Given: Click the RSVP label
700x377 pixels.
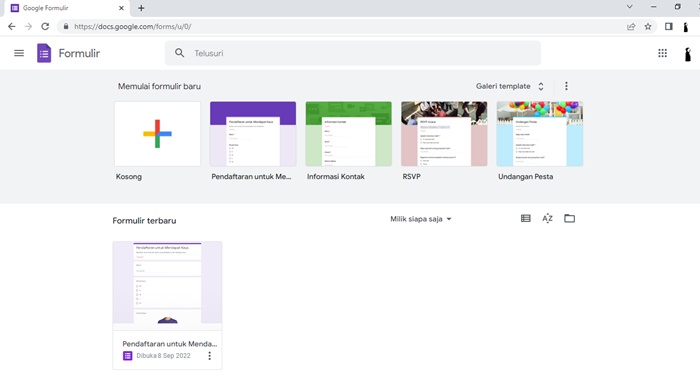Looking at the screenshot, I should tap(411, 176).
